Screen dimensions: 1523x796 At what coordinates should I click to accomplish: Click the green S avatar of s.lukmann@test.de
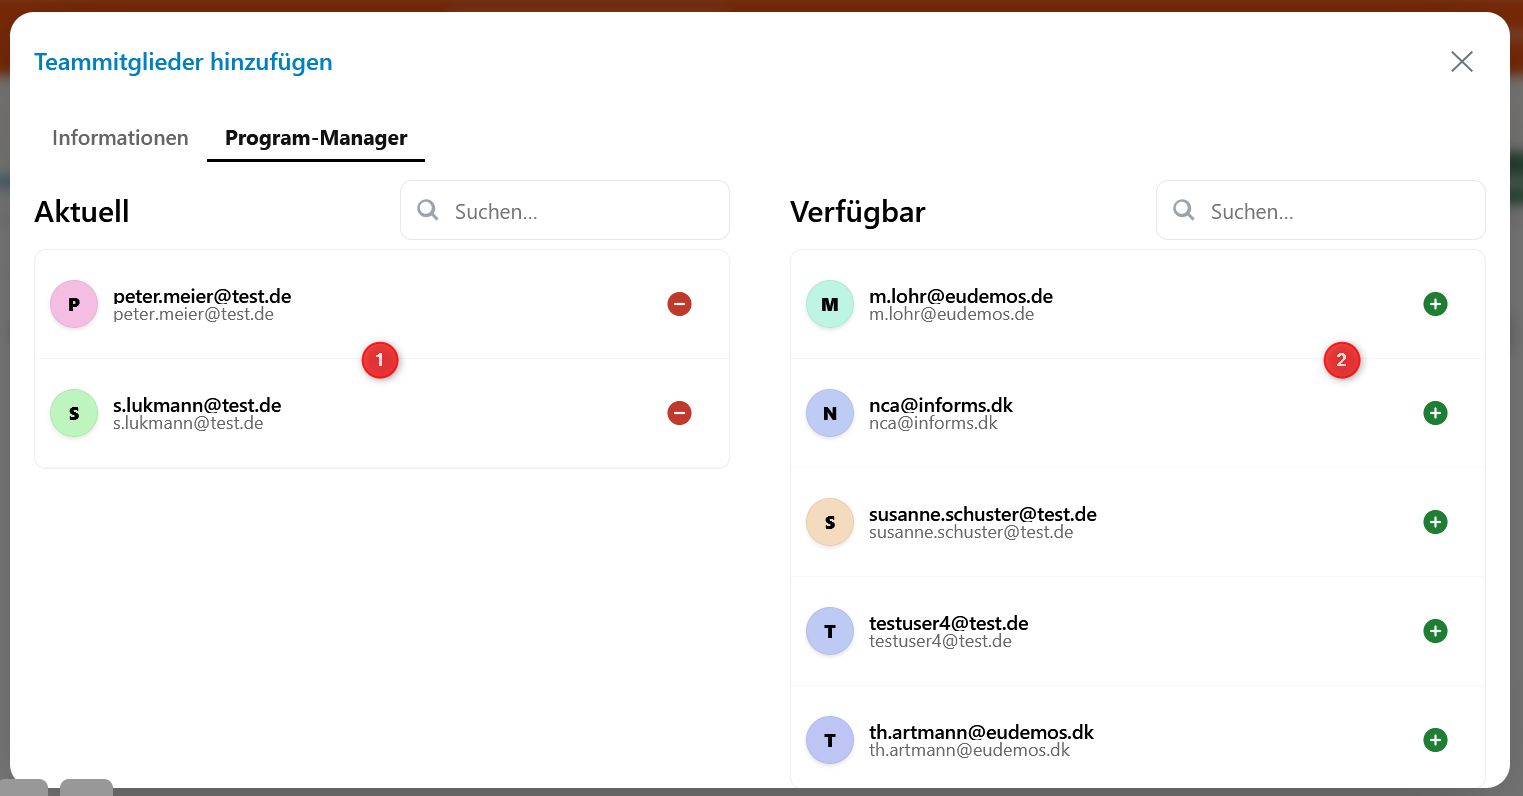click(74, 412)
